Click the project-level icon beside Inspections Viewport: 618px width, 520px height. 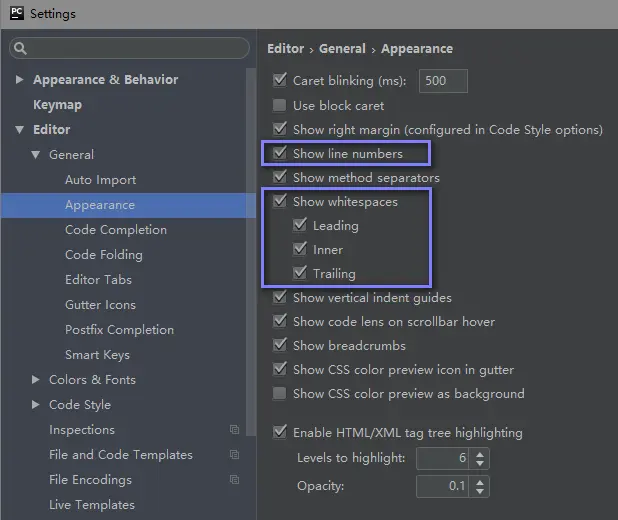tap(235, 429)
